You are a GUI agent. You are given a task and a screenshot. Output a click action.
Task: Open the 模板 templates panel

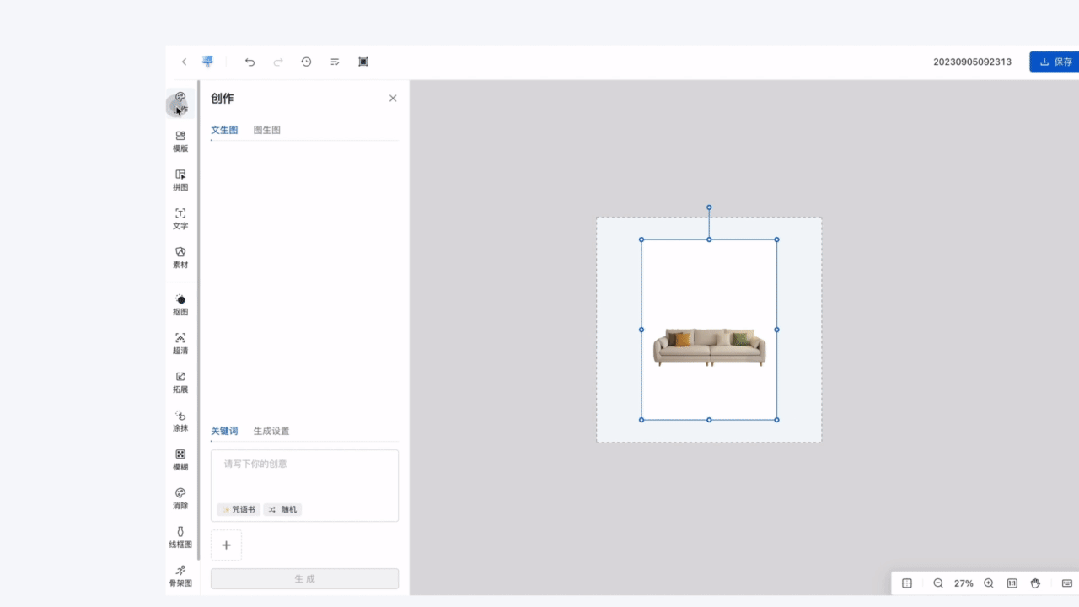(180, 141)
